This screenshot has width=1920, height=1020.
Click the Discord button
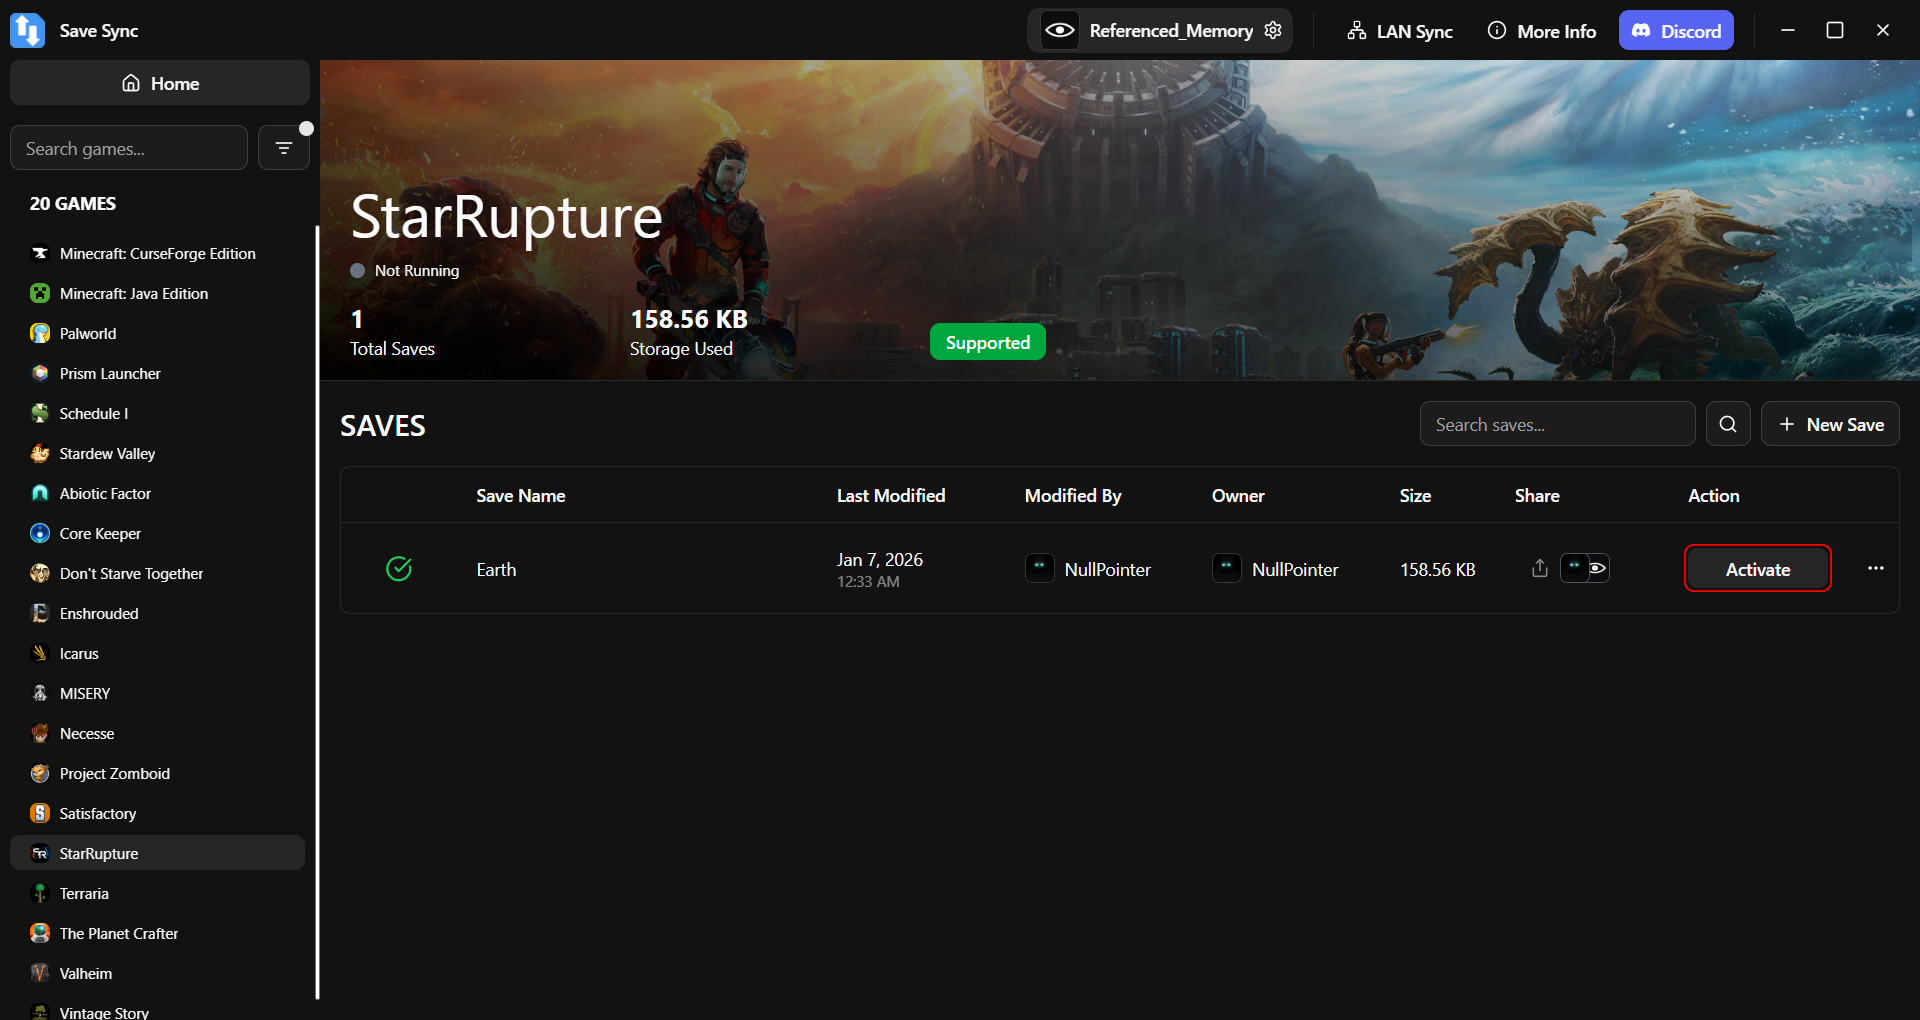click(x=1676, y=30)
